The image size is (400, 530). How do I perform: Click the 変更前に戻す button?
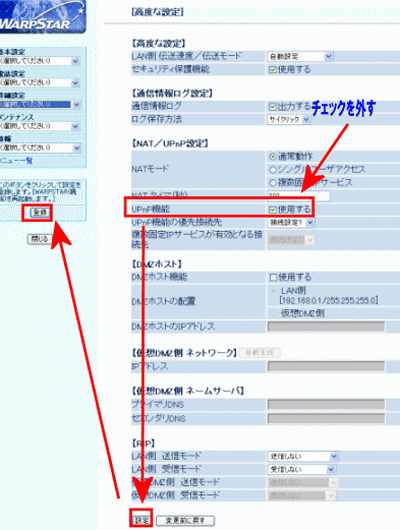[185, 521]
